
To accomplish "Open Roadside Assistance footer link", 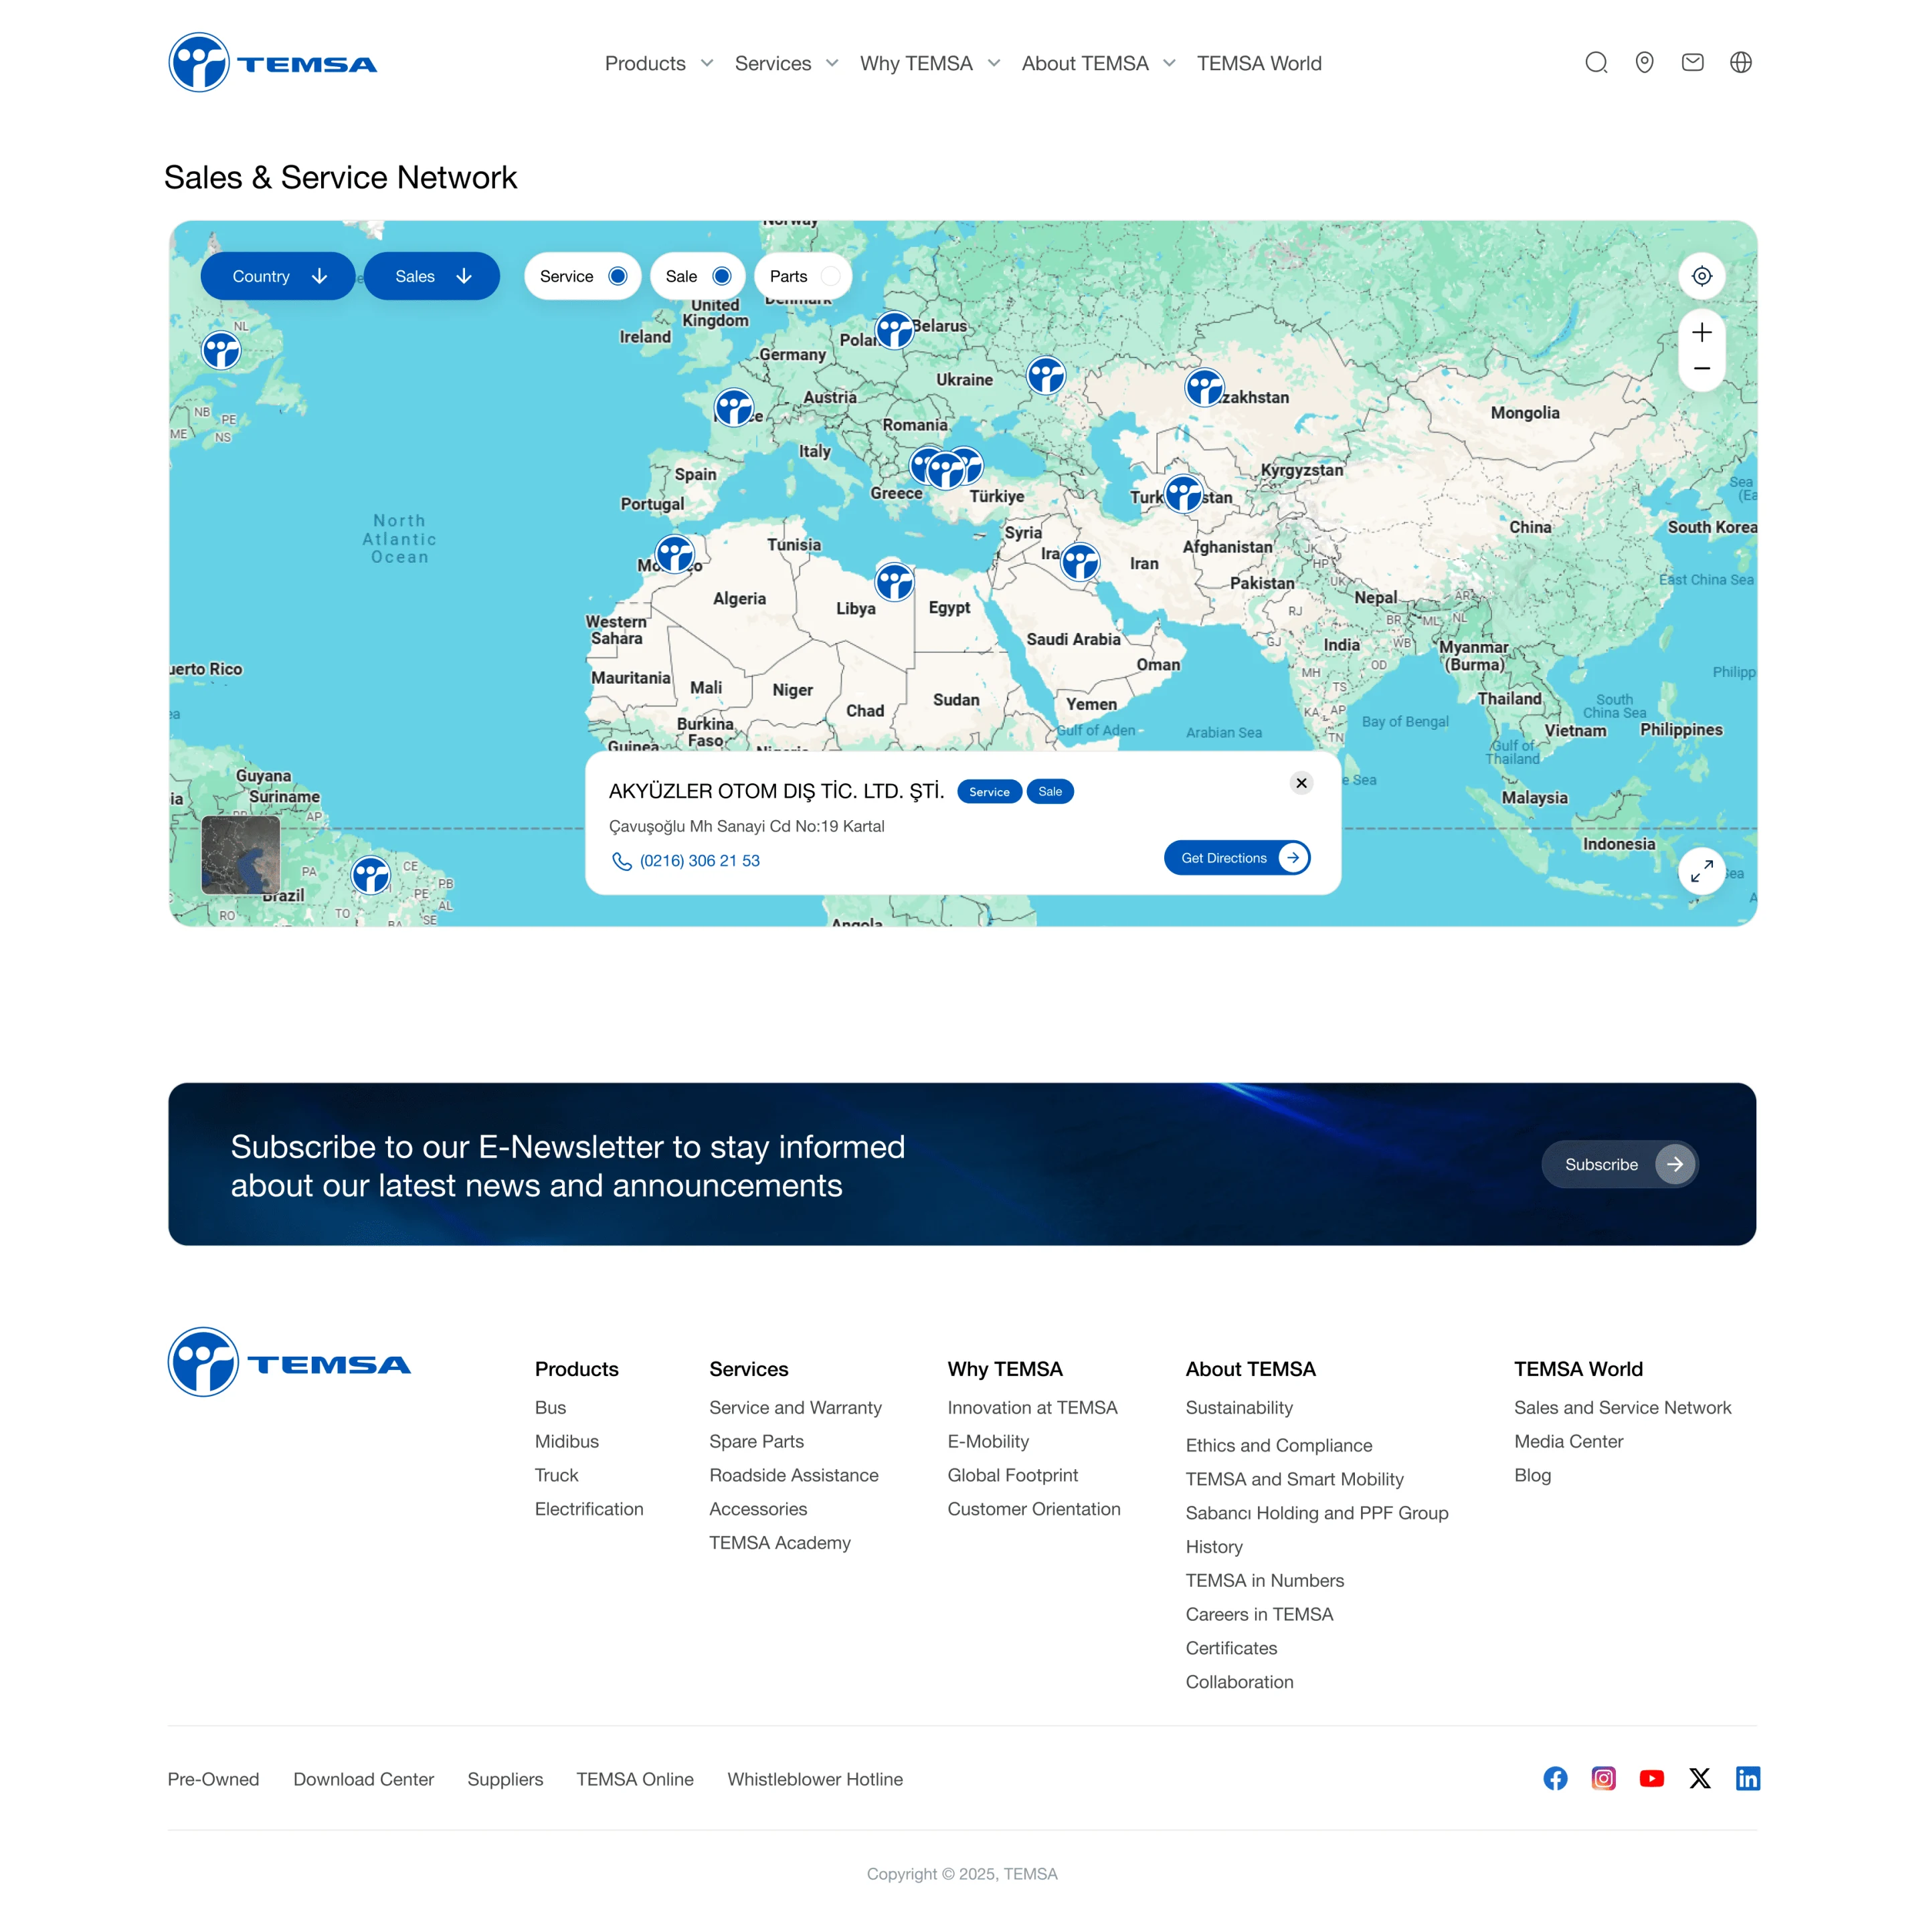I will click(794, 1476).
